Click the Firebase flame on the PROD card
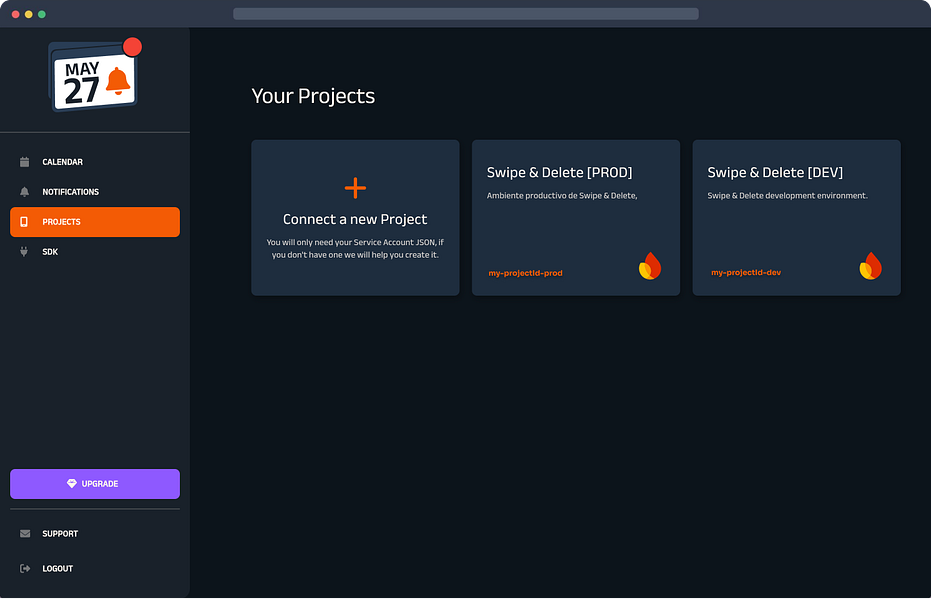This screenshot has width=931, height=600. coord(650,265)
